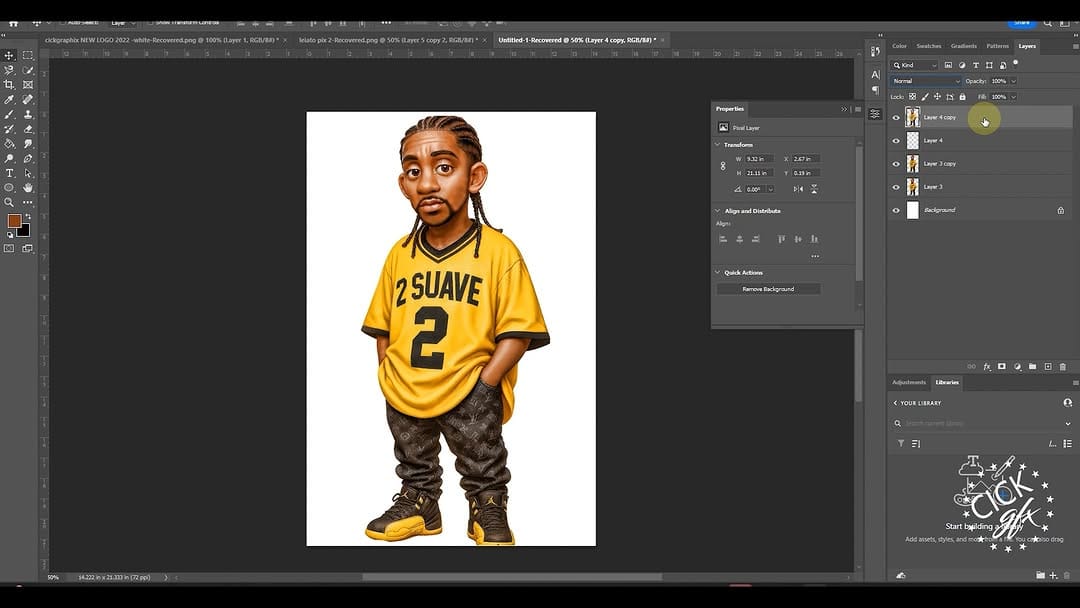Click the foreground color swatch
Screen dimensions: 1080x608
(x=14, y=221)
